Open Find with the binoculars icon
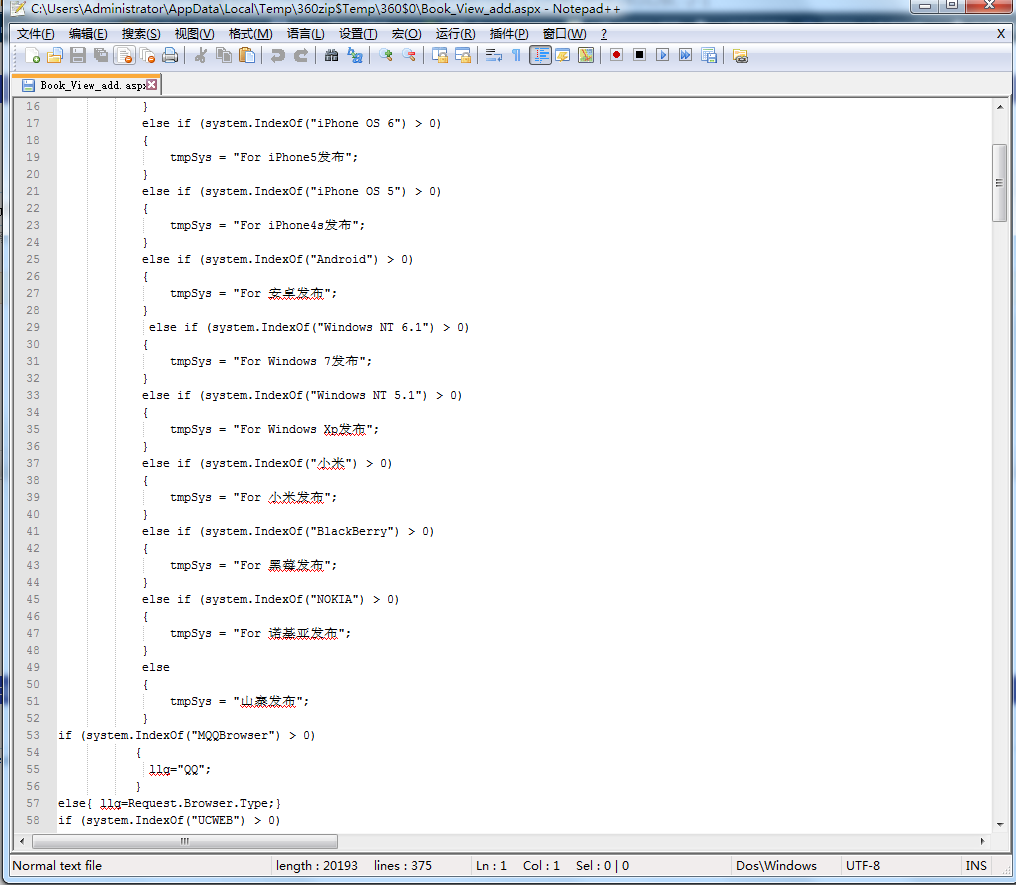This screenshot has height=885, width=1016. [331, 55]
